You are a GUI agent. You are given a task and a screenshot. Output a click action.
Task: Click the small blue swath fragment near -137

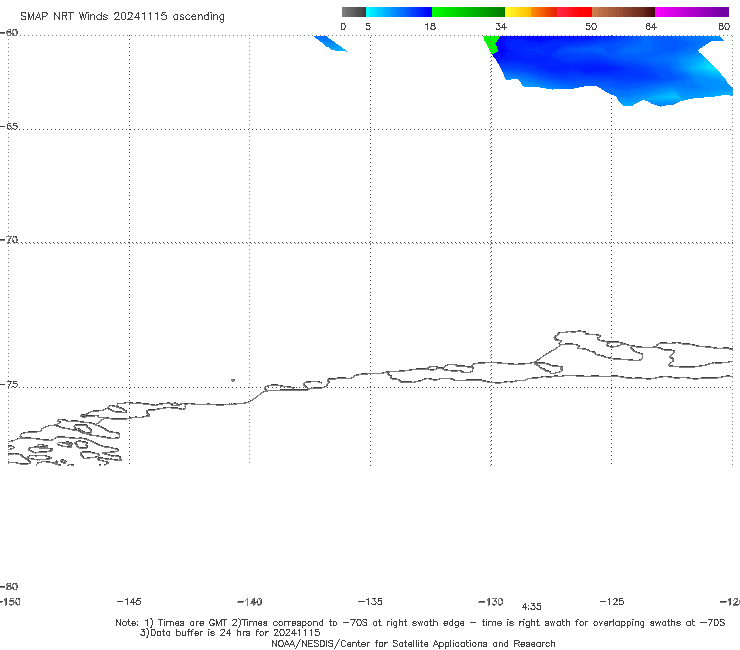tap(330, 43)
